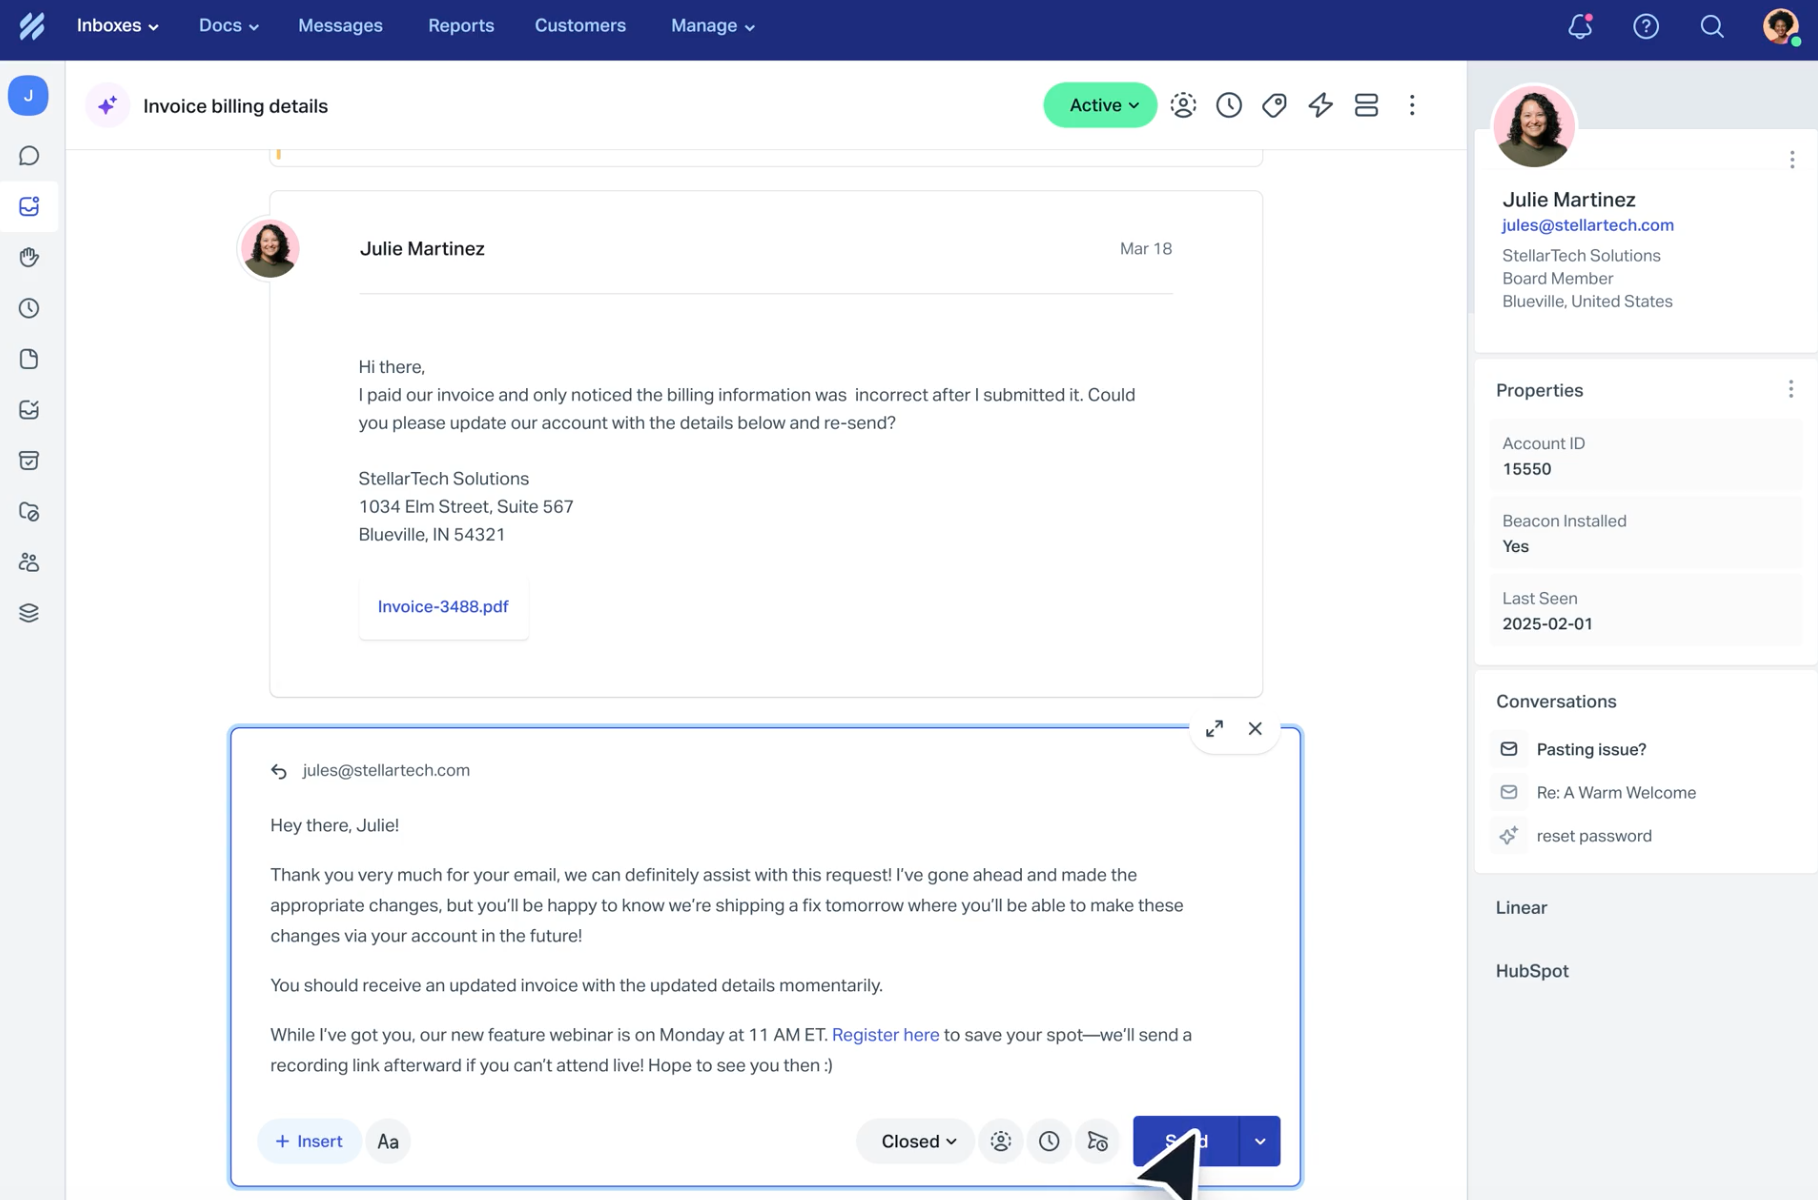This screenshot has width=1818, height=1200.
Task: Click the Register here webinar link
Action: (884, 1034)
